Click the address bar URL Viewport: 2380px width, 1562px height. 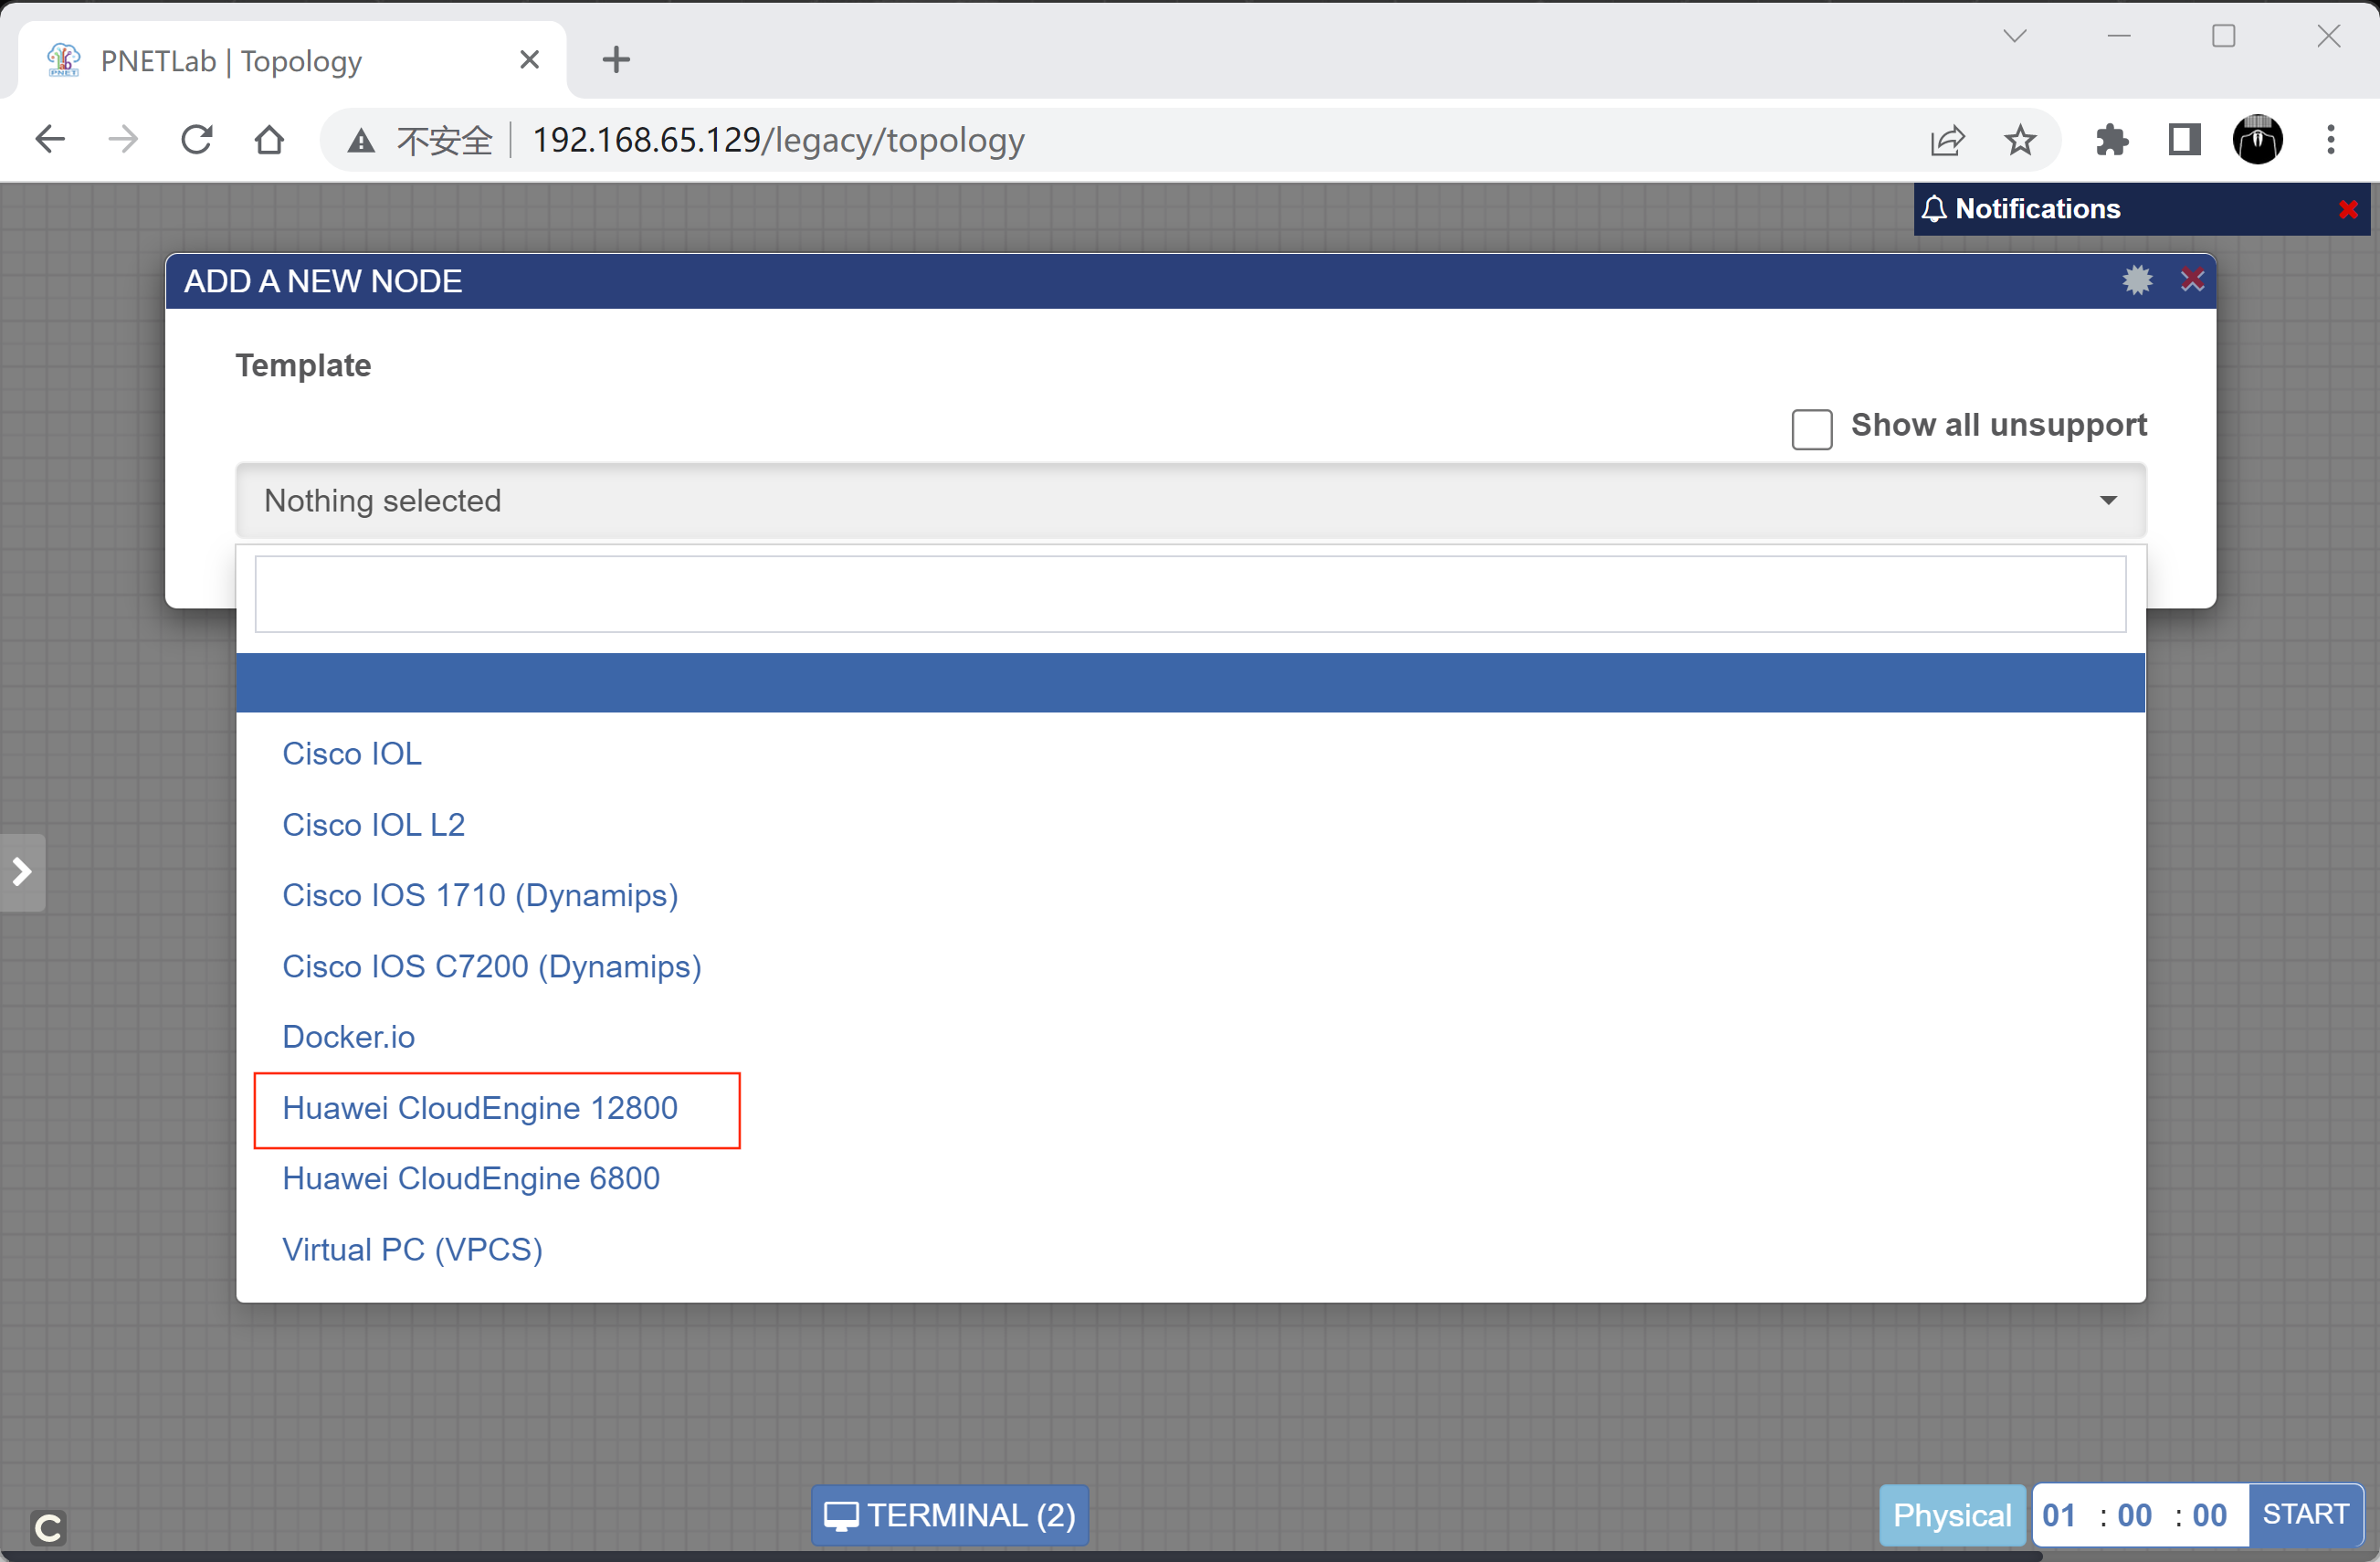pyautogui.click(x=778, y=140)
